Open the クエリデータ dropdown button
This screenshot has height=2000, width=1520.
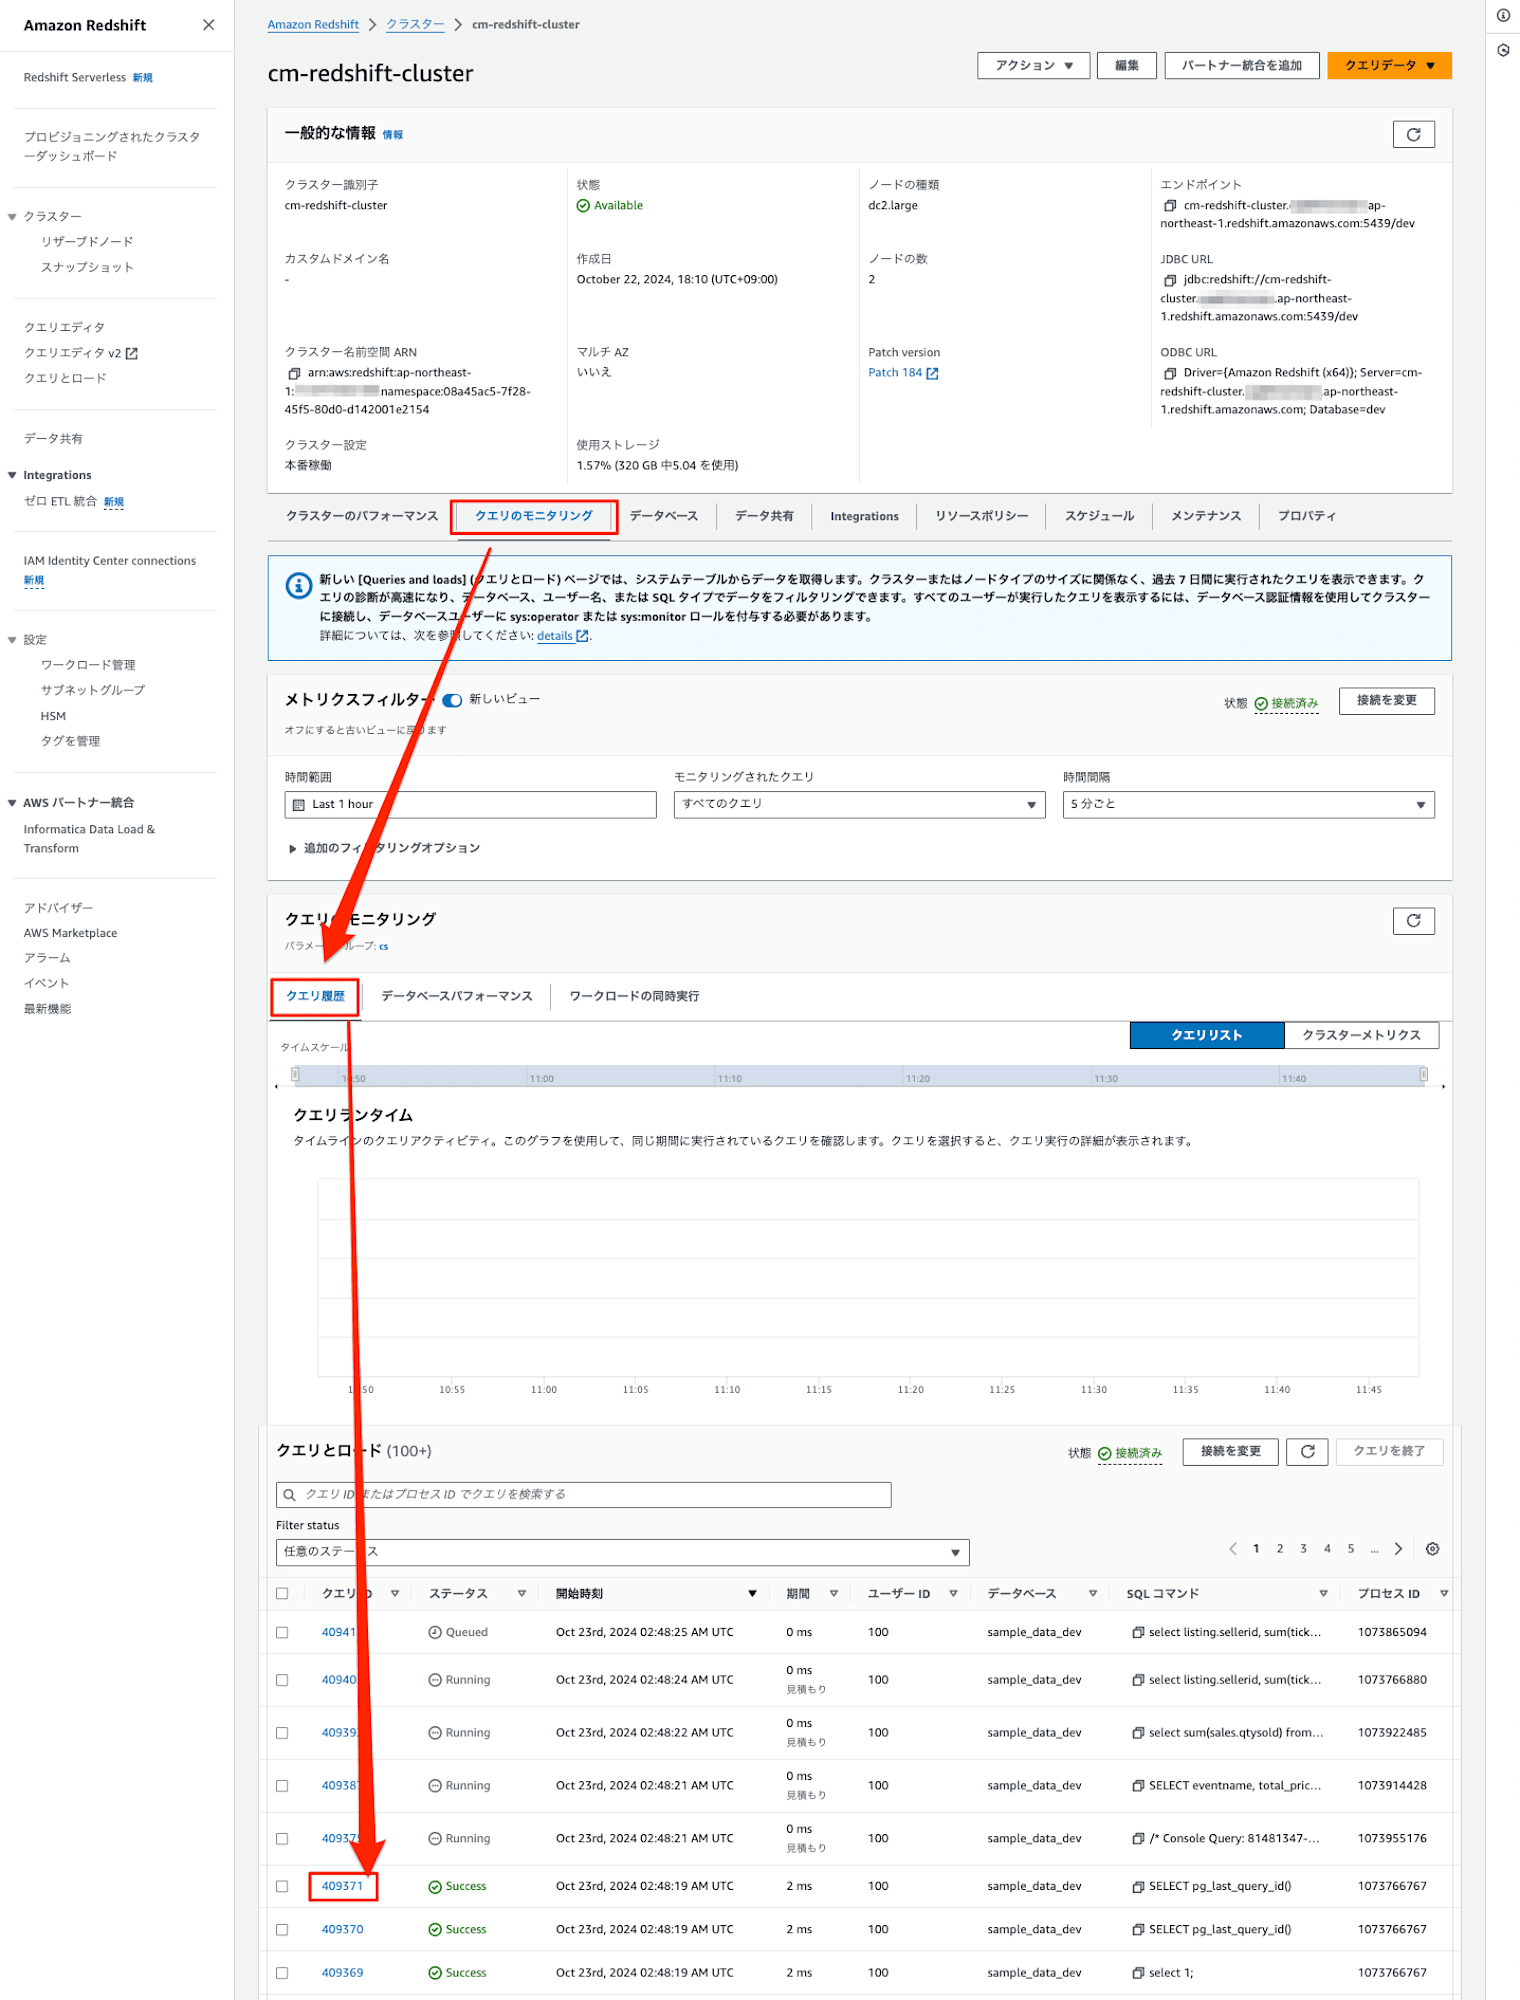coord(1389,66)
